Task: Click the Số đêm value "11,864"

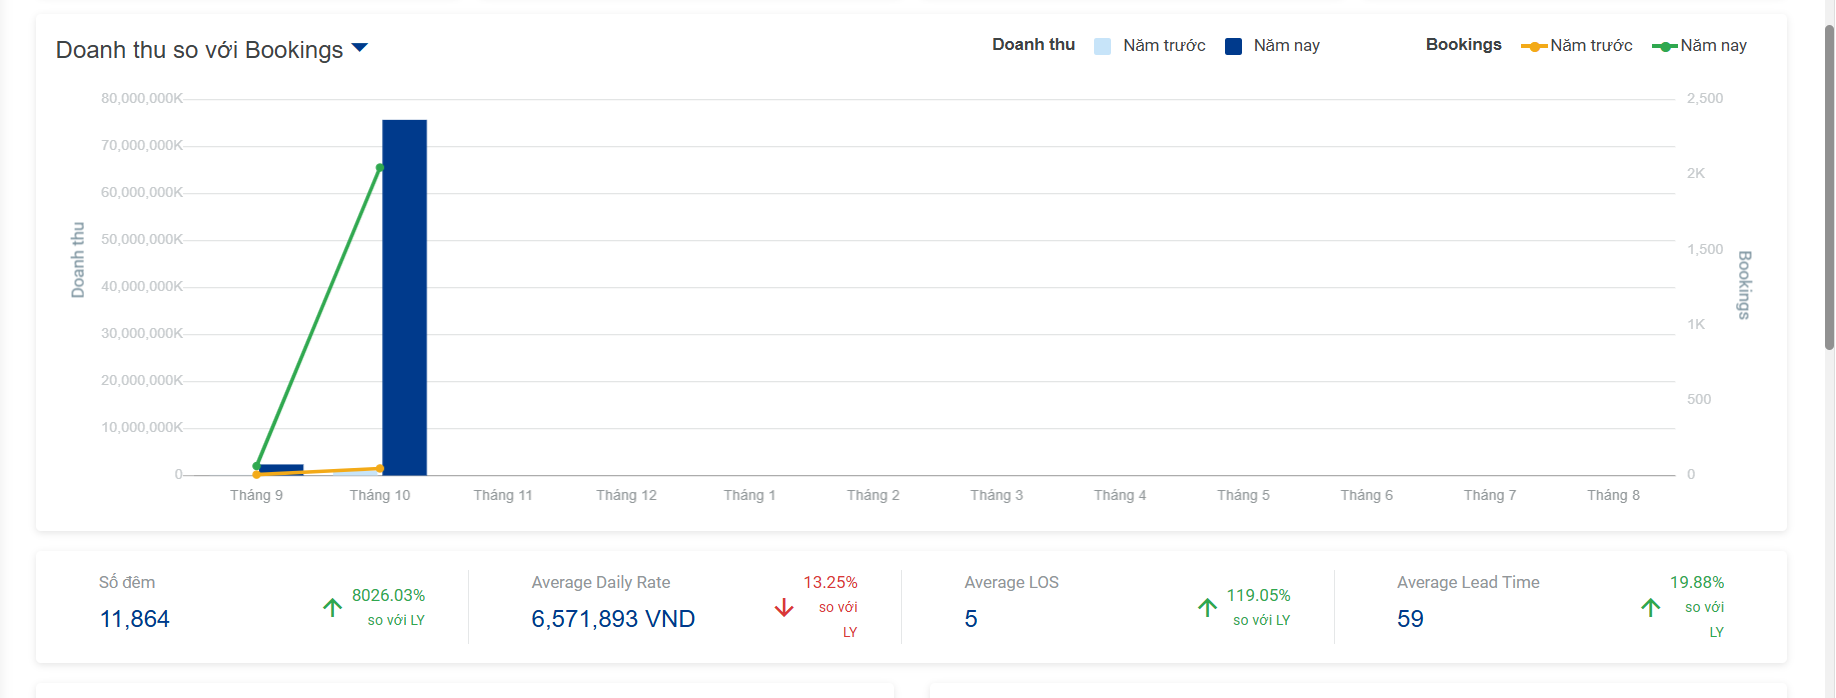Action: [135, 619]
